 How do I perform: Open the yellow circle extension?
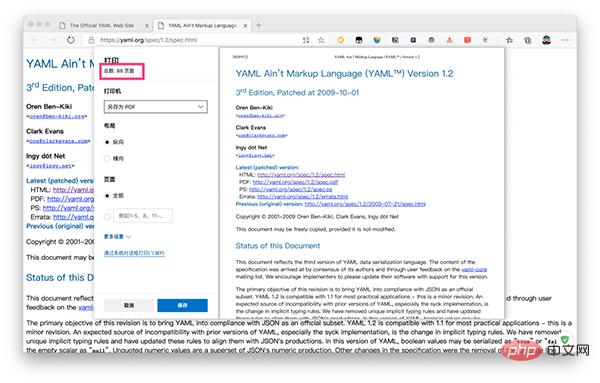pyautogui.click(x=341, y=40)
